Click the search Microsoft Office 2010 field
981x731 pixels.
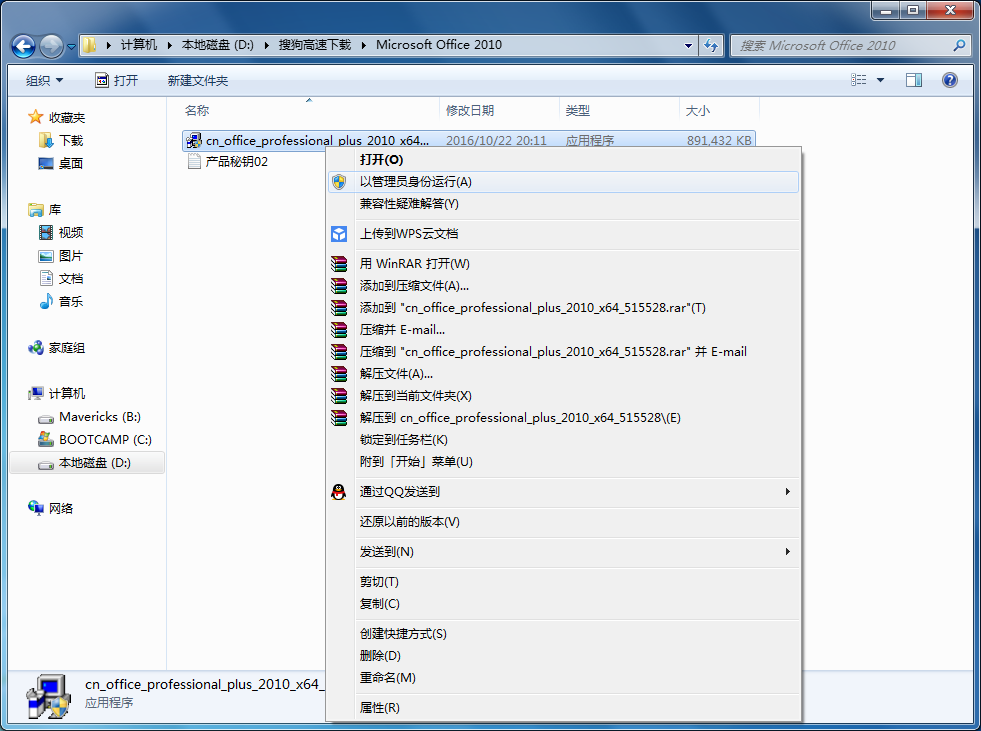[x=850, y=45]
